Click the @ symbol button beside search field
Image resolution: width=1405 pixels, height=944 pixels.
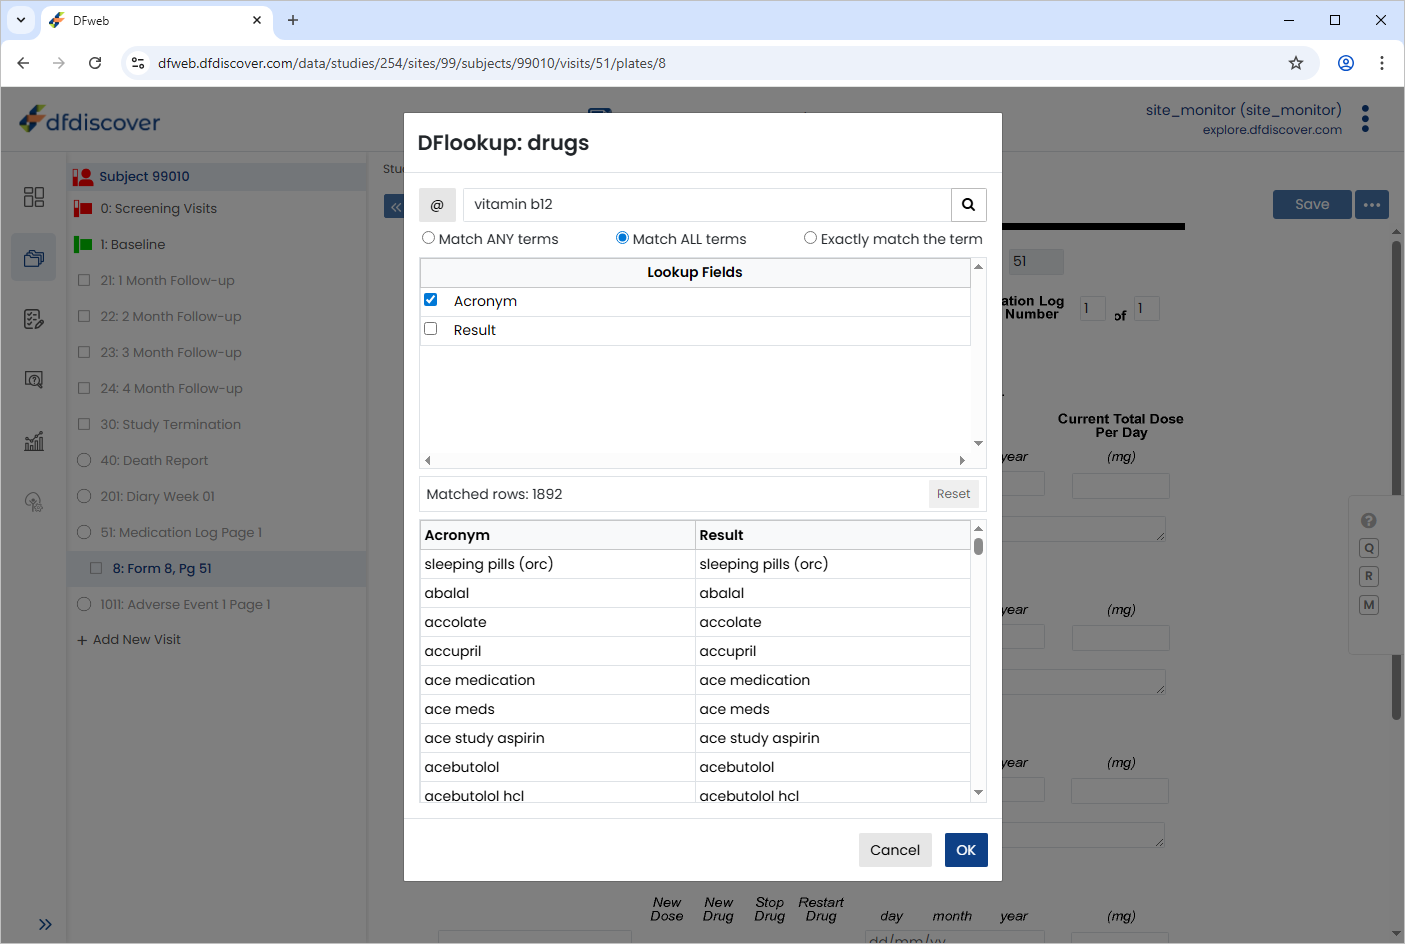(x=437, y=204)
